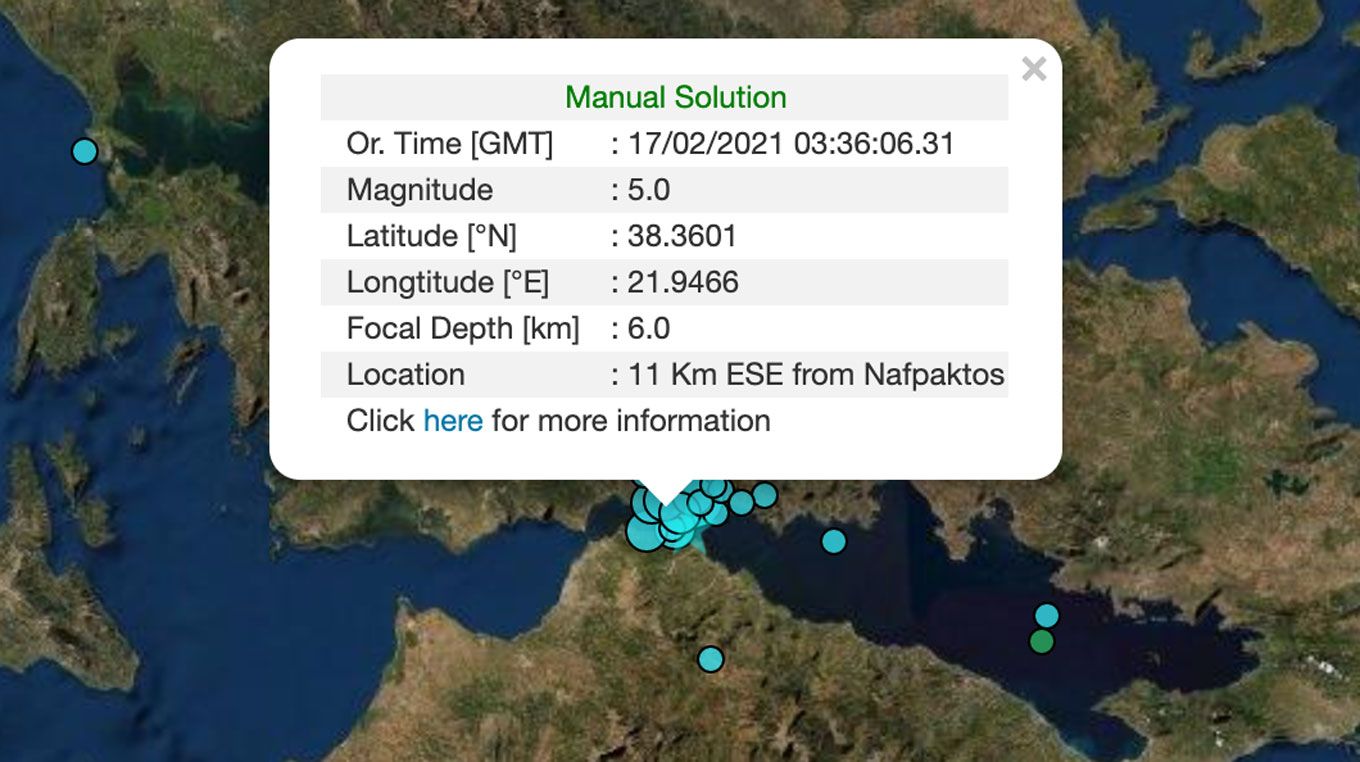The height and width of the screenshot is (762, 1360).
Task: Click the latitude value 38.3601
Action: (x=681, y=236)
